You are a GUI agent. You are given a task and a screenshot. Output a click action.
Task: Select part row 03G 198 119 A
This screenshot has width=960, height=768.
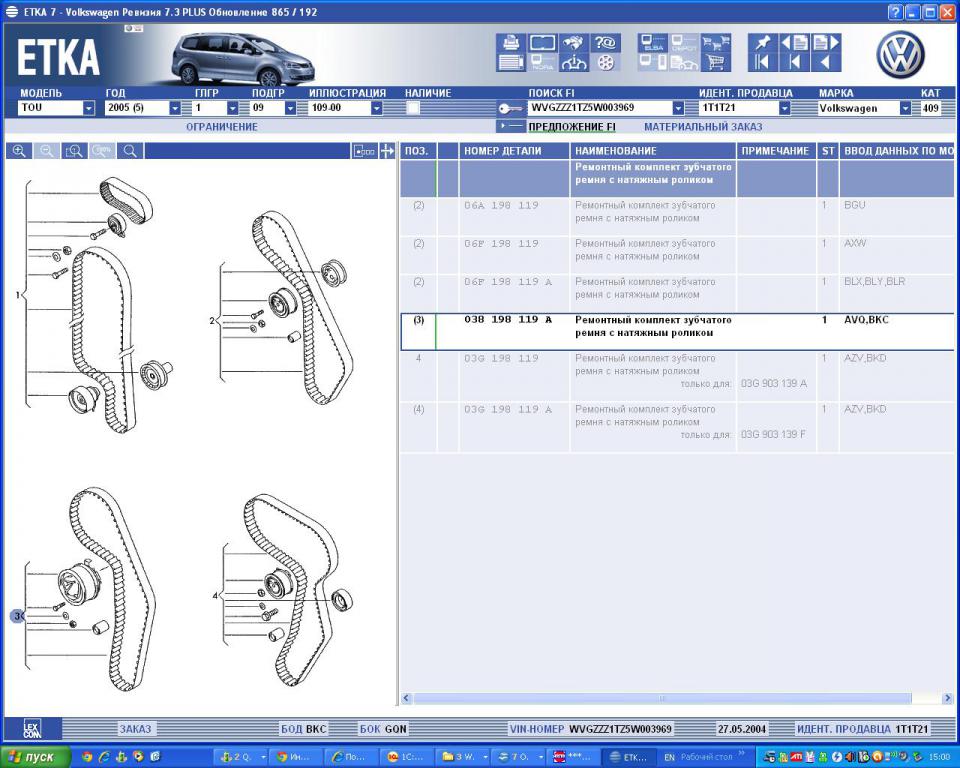(x=677, y=427)
